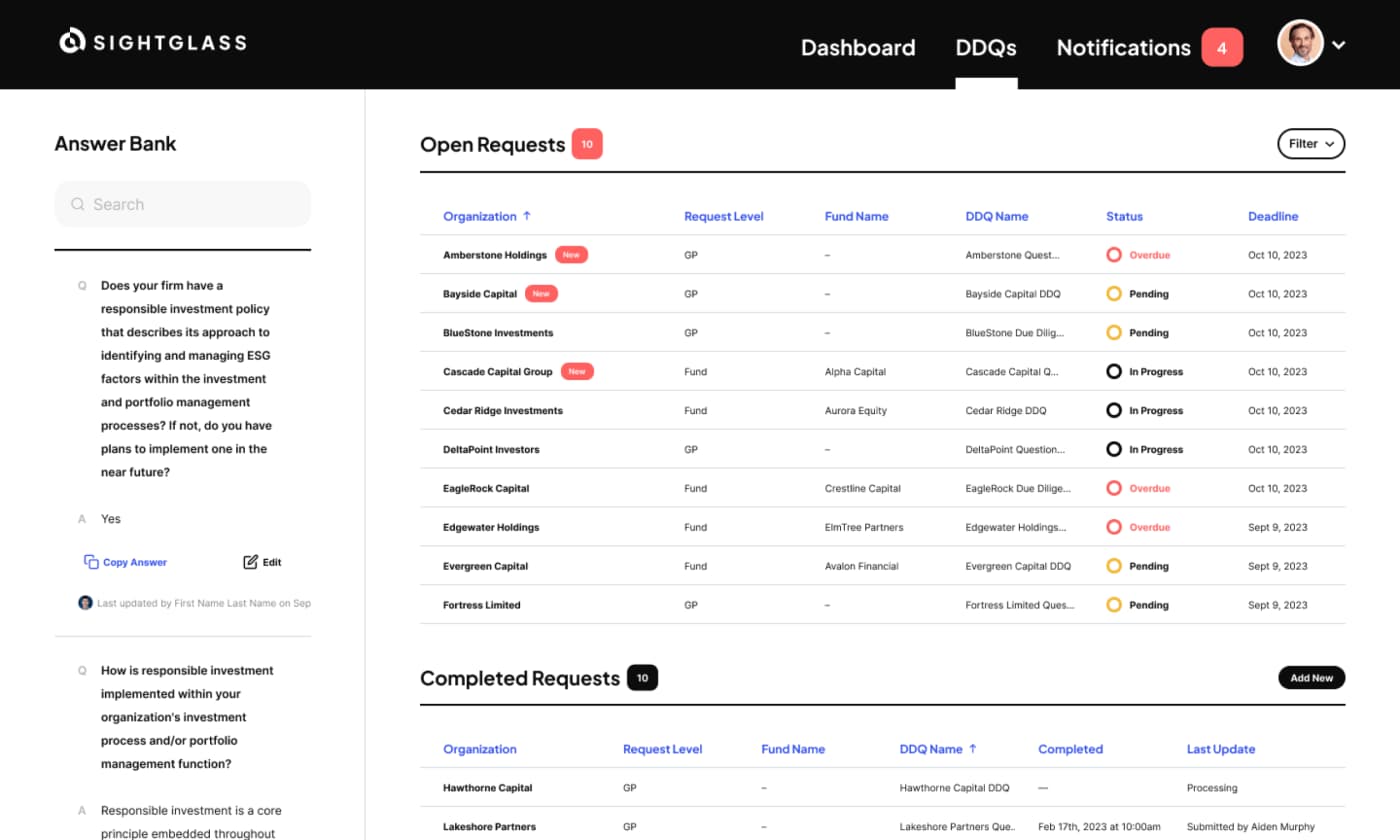Click the avatar icon in the last updated note
This screenshot has height=840, width=1400.
[85, 603]
